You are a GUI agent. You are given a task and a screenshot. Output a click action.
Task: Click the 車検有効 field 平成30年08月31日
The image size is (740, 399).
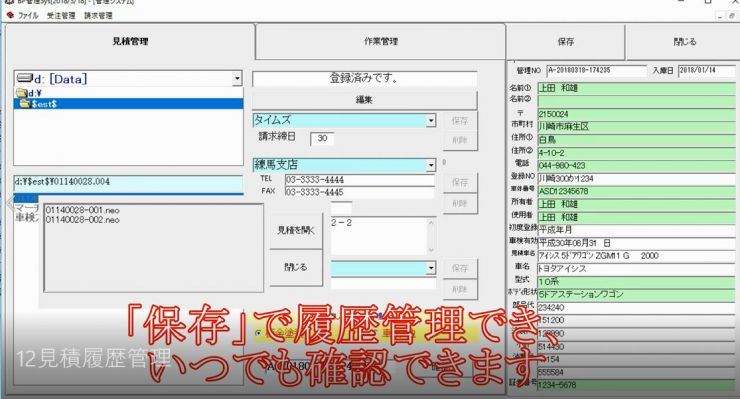pos(636,243)
